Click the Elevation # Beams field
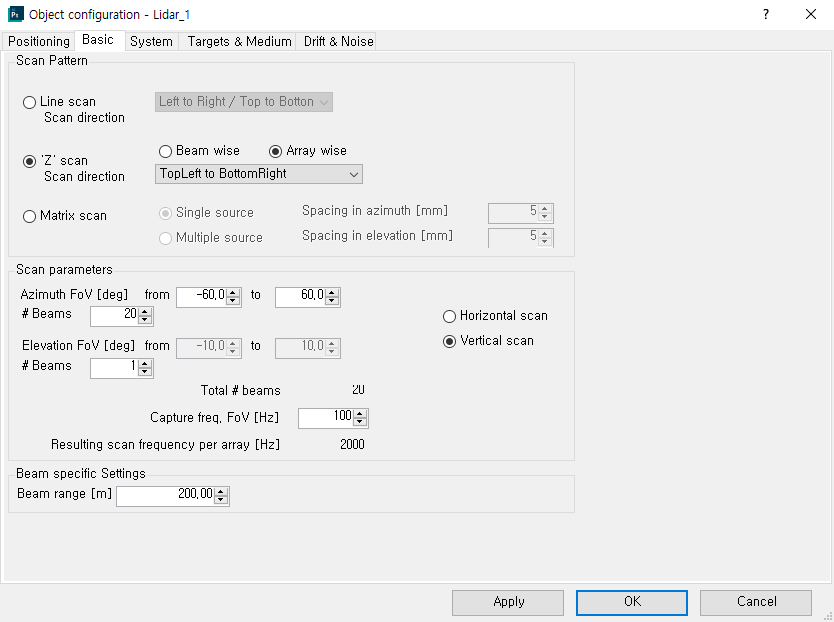This screenshot has width=834, height=622. coord(114,368)
